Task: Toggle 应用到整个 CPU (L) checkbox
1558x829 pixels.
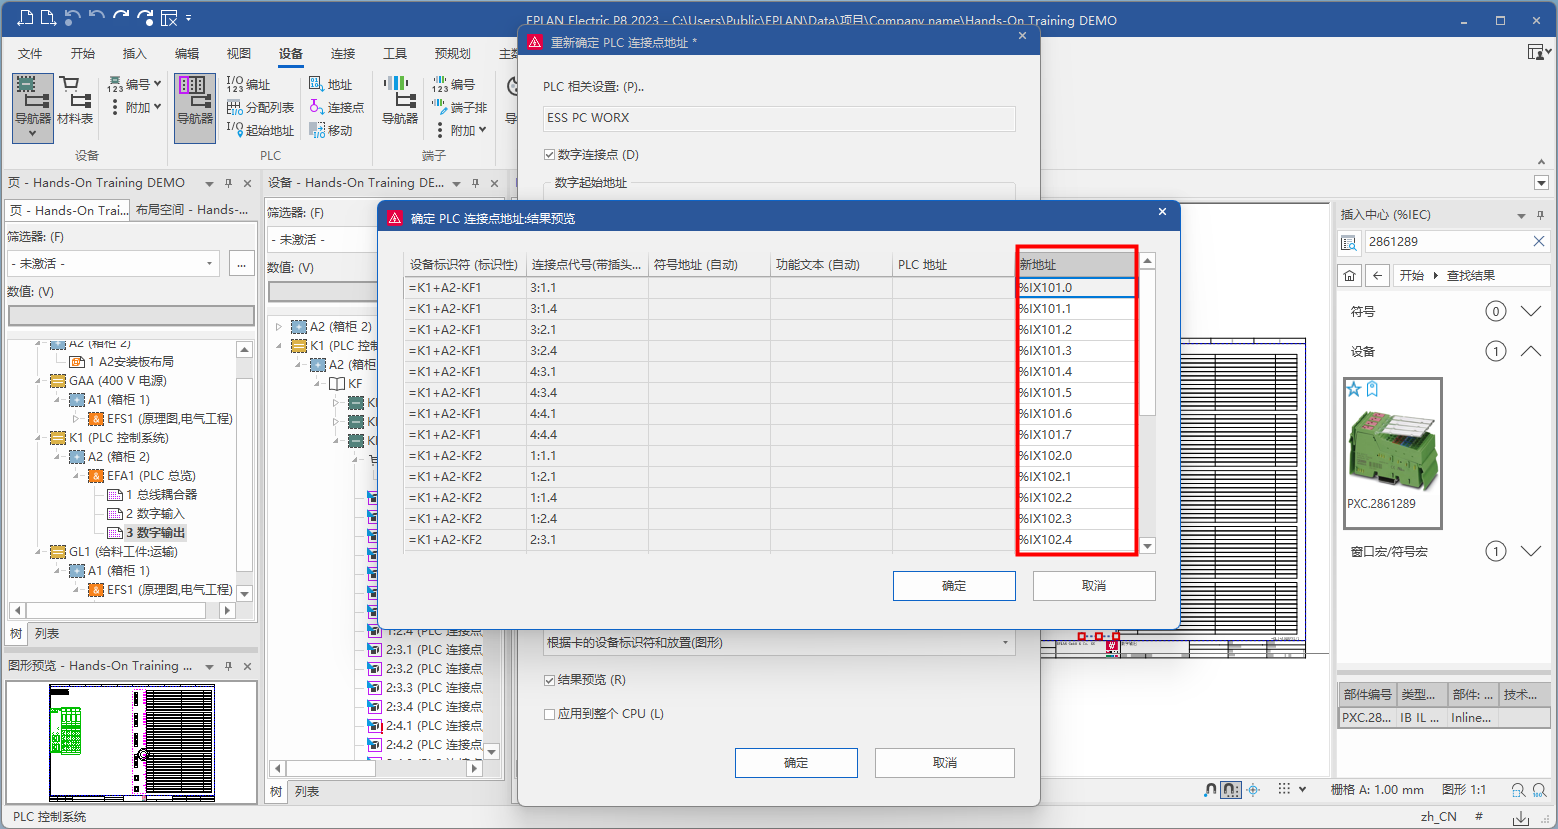Action: tap(549, 714)
